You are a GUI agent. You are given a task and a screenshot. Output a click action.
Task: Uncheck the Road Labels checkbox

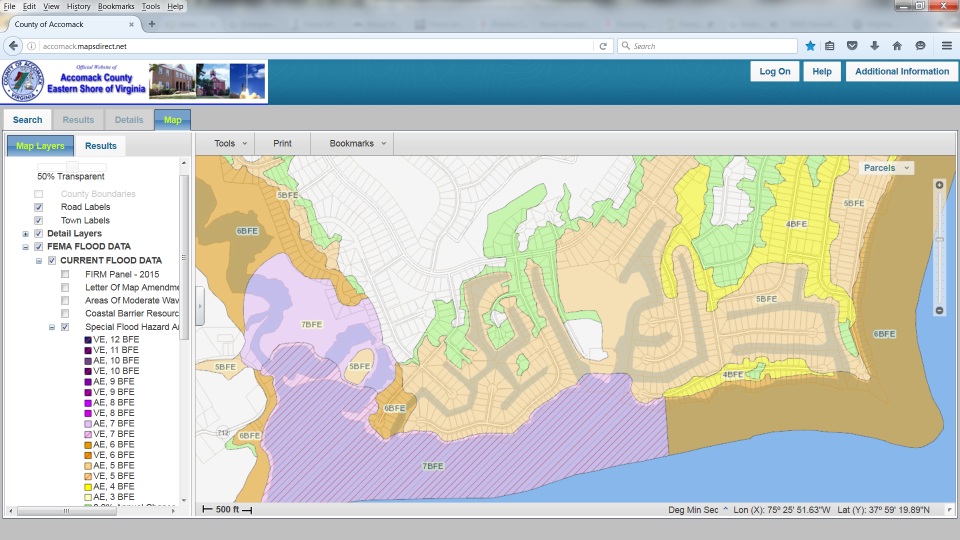[39, 207]
